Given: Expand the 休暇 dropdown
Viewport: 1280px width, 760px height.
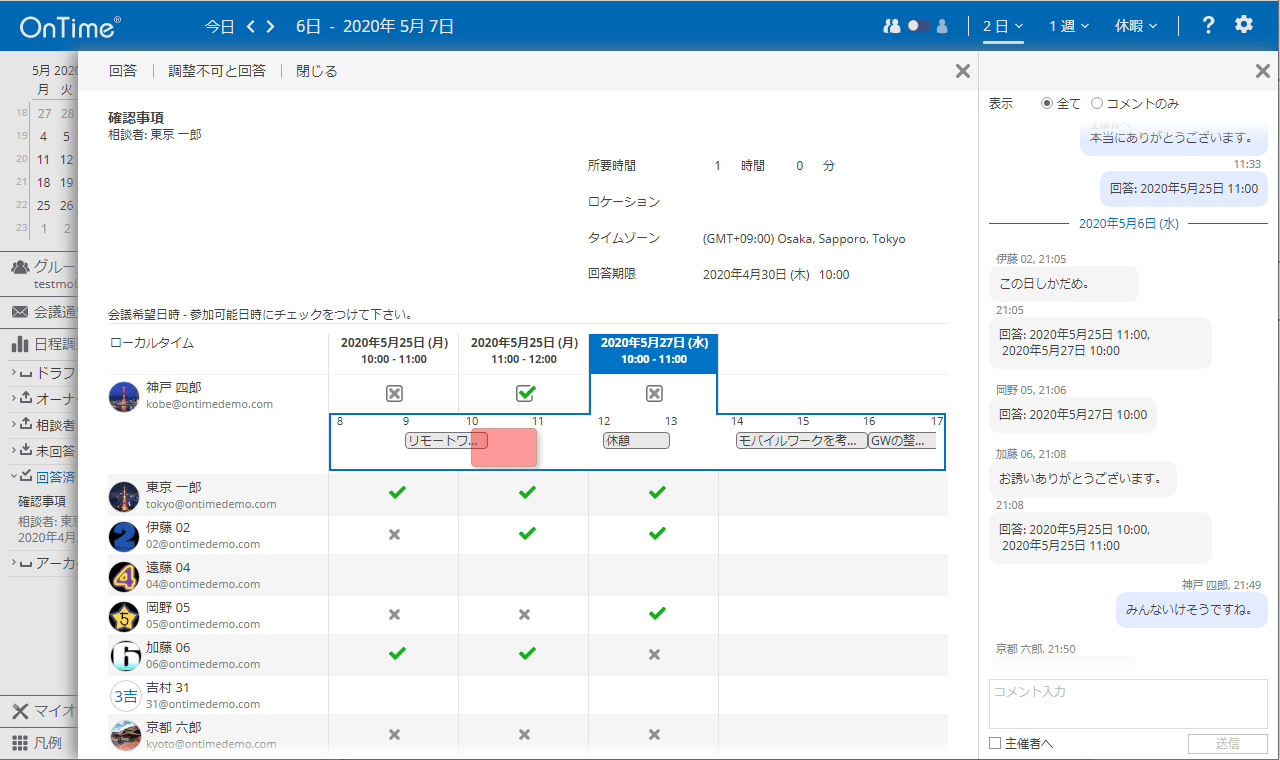Looking at the screenshot, I should click(1136, 26).
